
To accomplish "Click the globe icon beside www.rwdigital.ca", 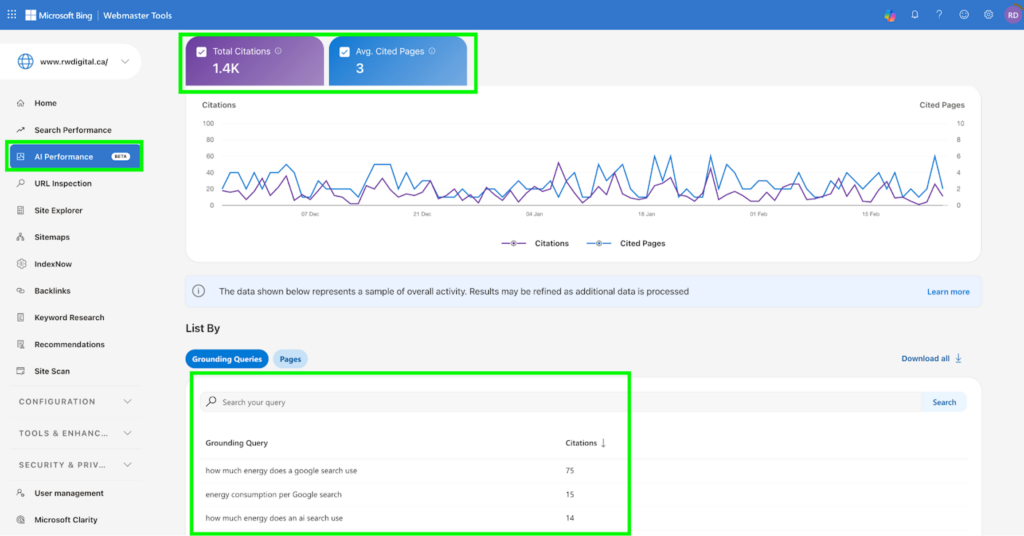I will [25, 61].
